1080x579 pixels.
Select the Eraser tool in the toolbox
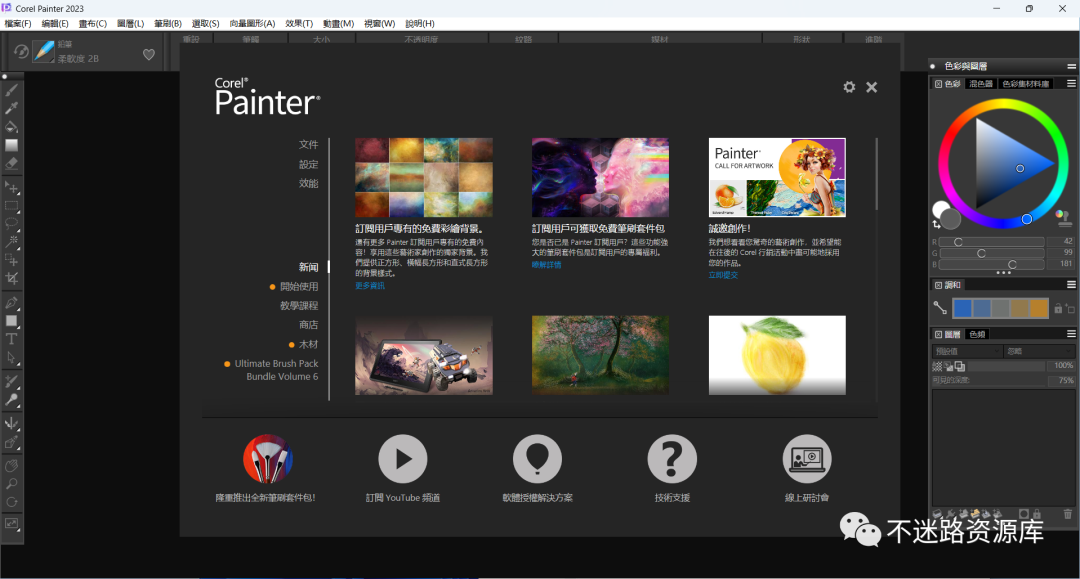(x=12, y=164)
